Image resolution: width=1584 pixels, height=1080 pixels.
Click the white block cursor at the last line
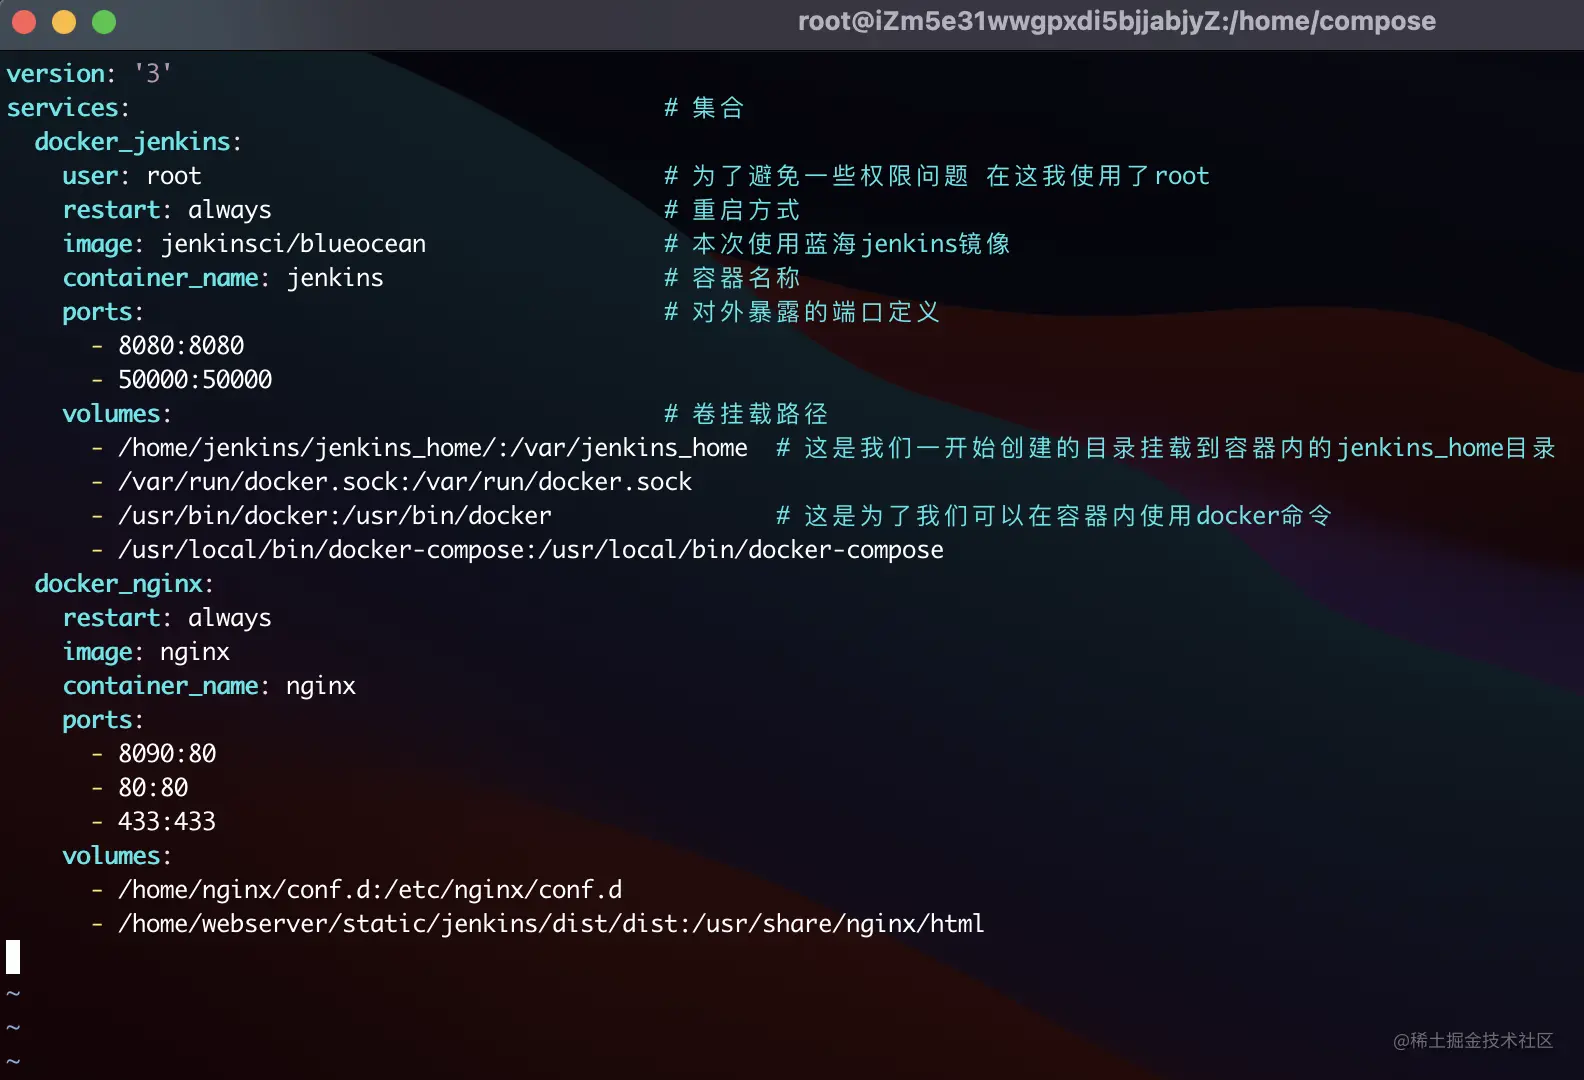(x=13, y=957)
